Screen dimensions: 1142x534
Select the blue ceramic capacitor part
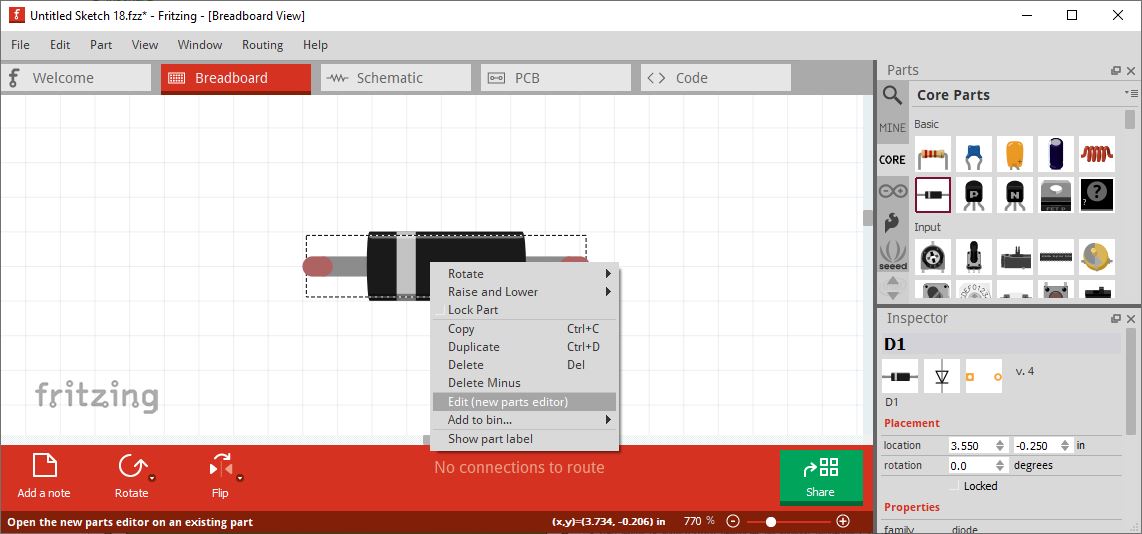coord(974,154)
